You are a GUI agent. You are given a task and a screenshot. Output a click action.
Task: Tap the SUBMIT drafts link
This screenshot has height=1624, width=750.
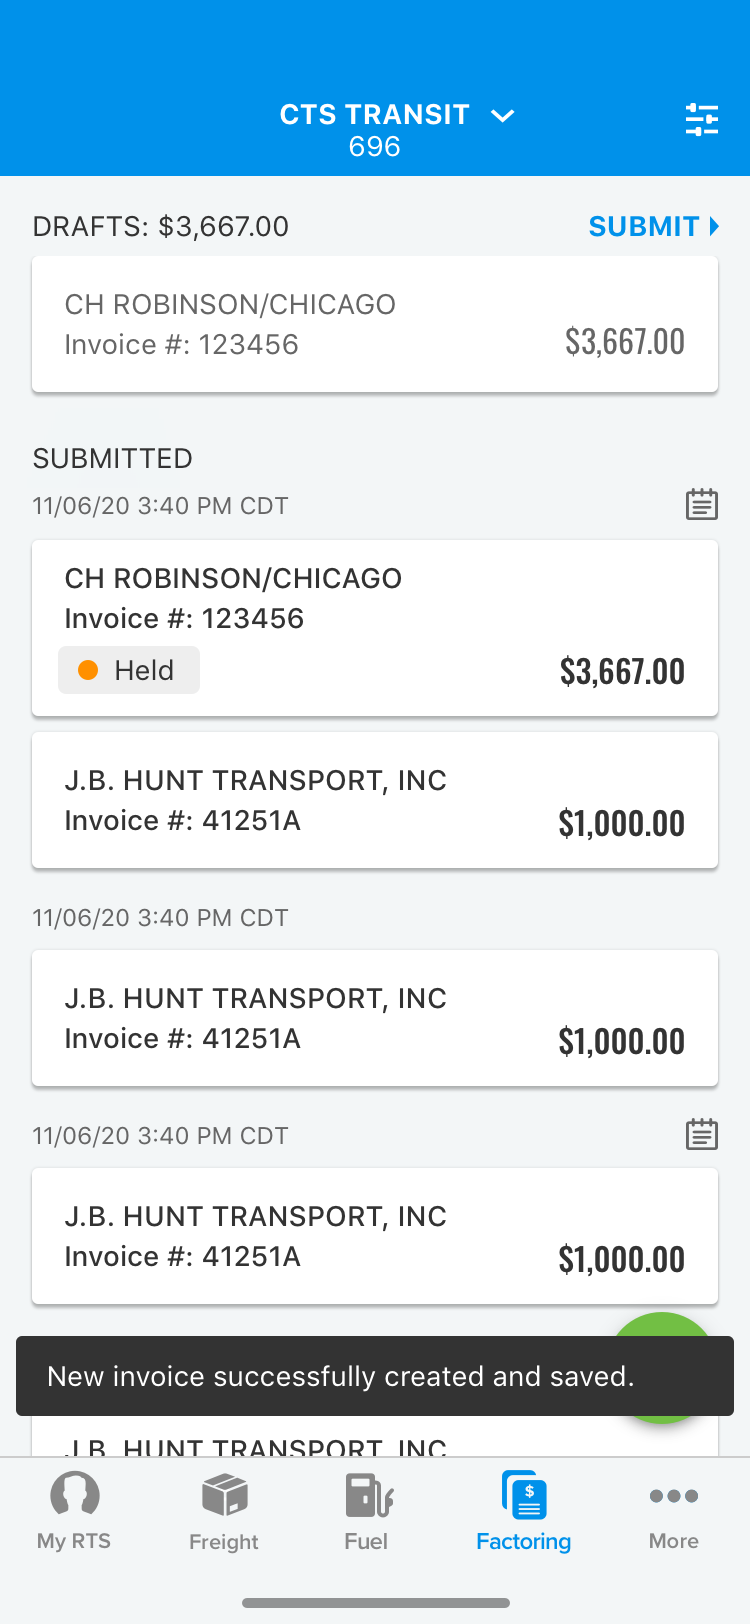tap(654, 226)
